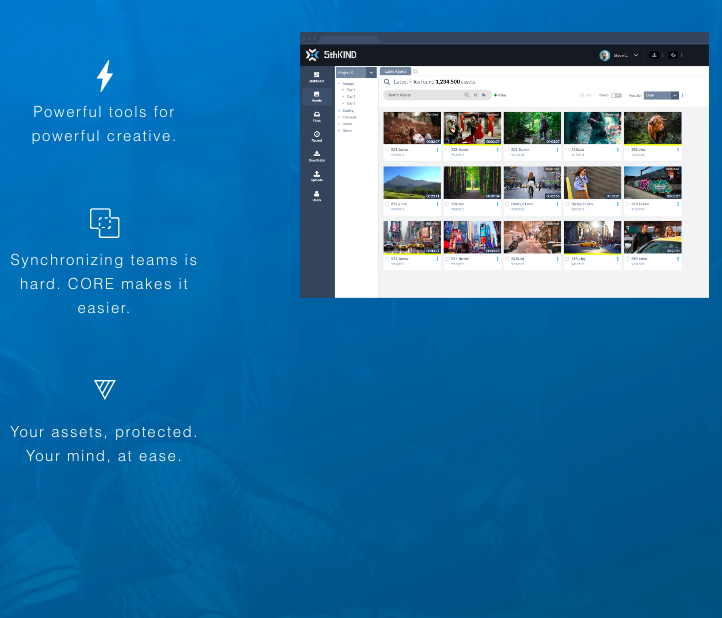722x618 pixels.
Task: Open options menu on graffiti wall asset card
Action: (678, 204)
